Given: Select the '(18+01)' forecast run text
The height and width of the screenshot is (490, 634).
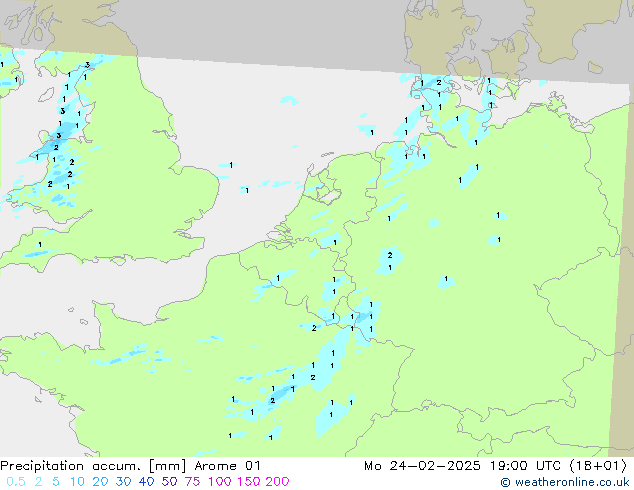Looking at the screenshot, I should coord(599,466).
